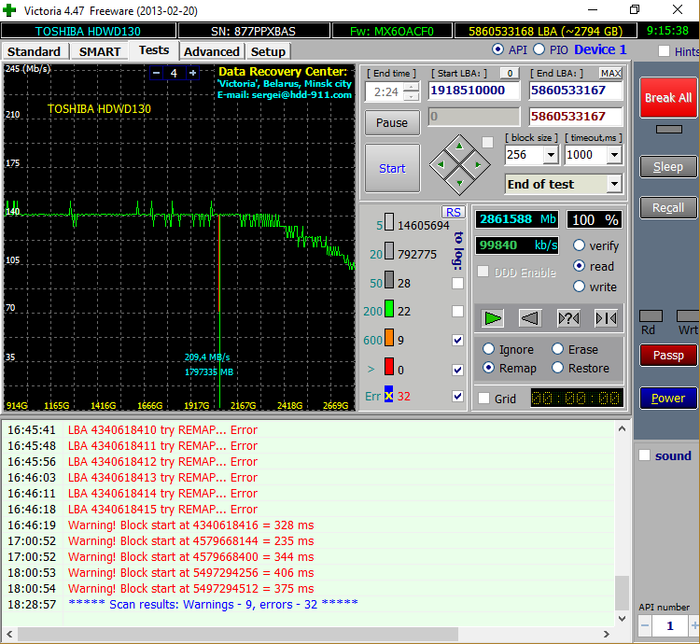Viewport: 700px width, 644px height.
Task: Select the Erase error action
Action: [x=558, y=349]
